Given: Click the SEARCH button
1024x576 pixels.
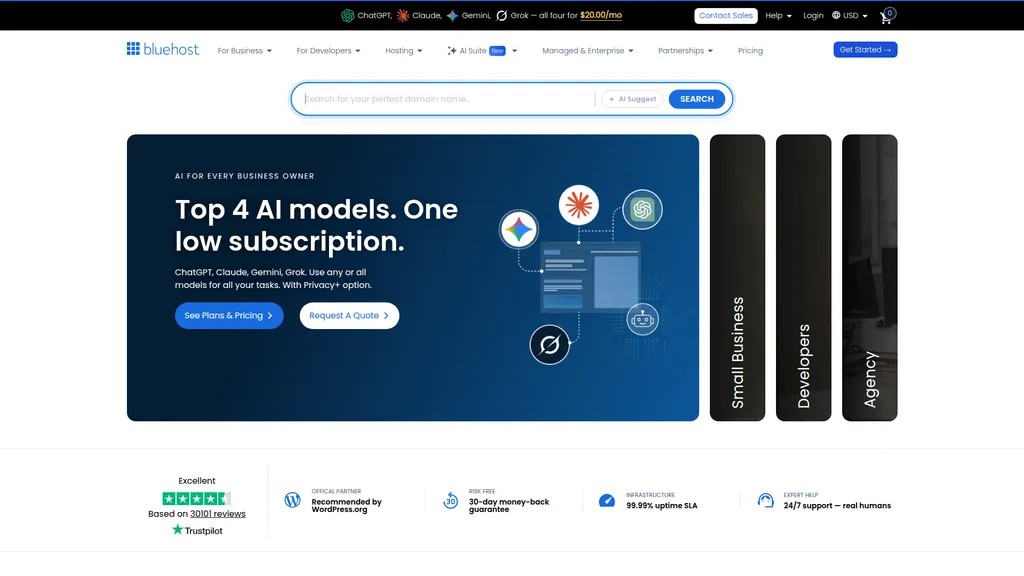Looking at the screenshot, I should 697,99.
